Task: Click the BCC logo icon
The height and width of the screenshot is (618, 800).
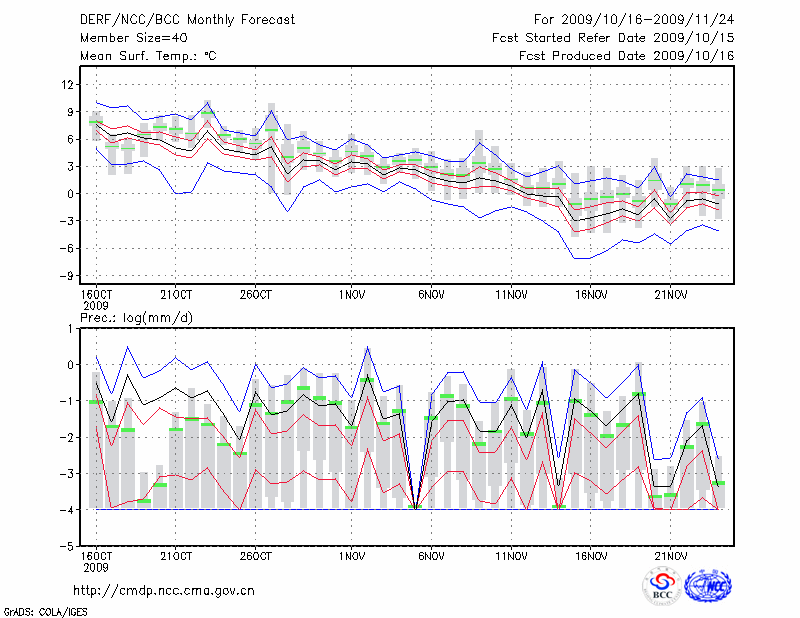Action: [662, 586]
